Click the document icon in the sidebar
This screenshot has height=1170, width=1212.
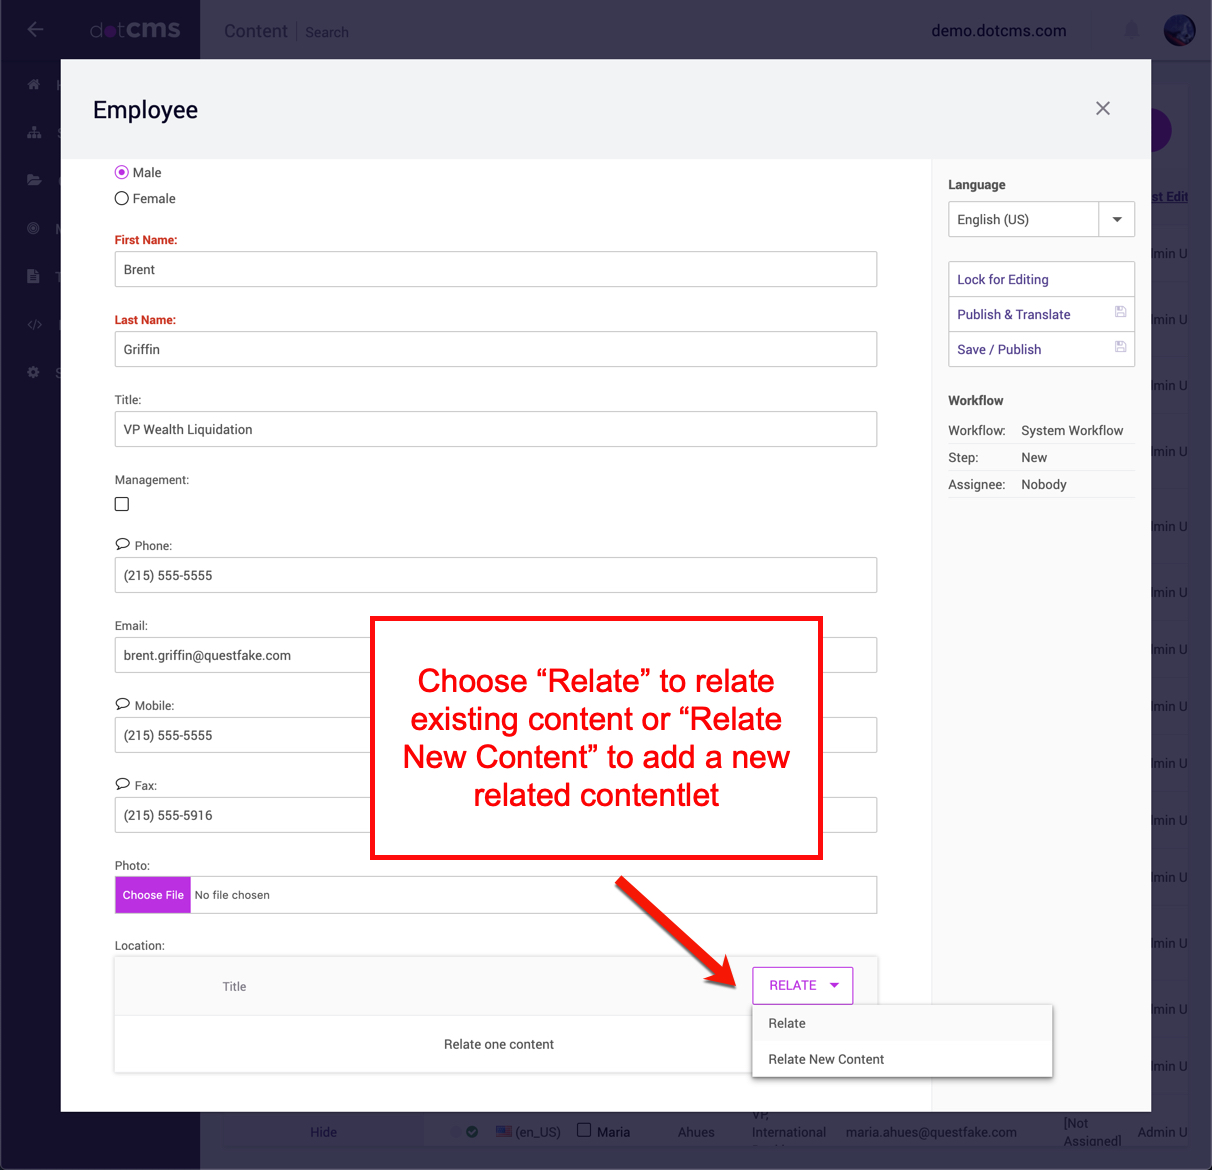point(34,276)
